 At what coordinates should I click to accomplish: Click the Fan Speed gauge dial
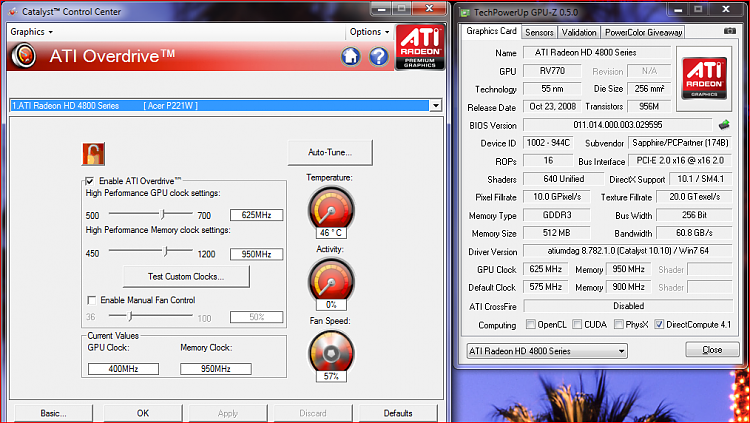click(331, 353)
